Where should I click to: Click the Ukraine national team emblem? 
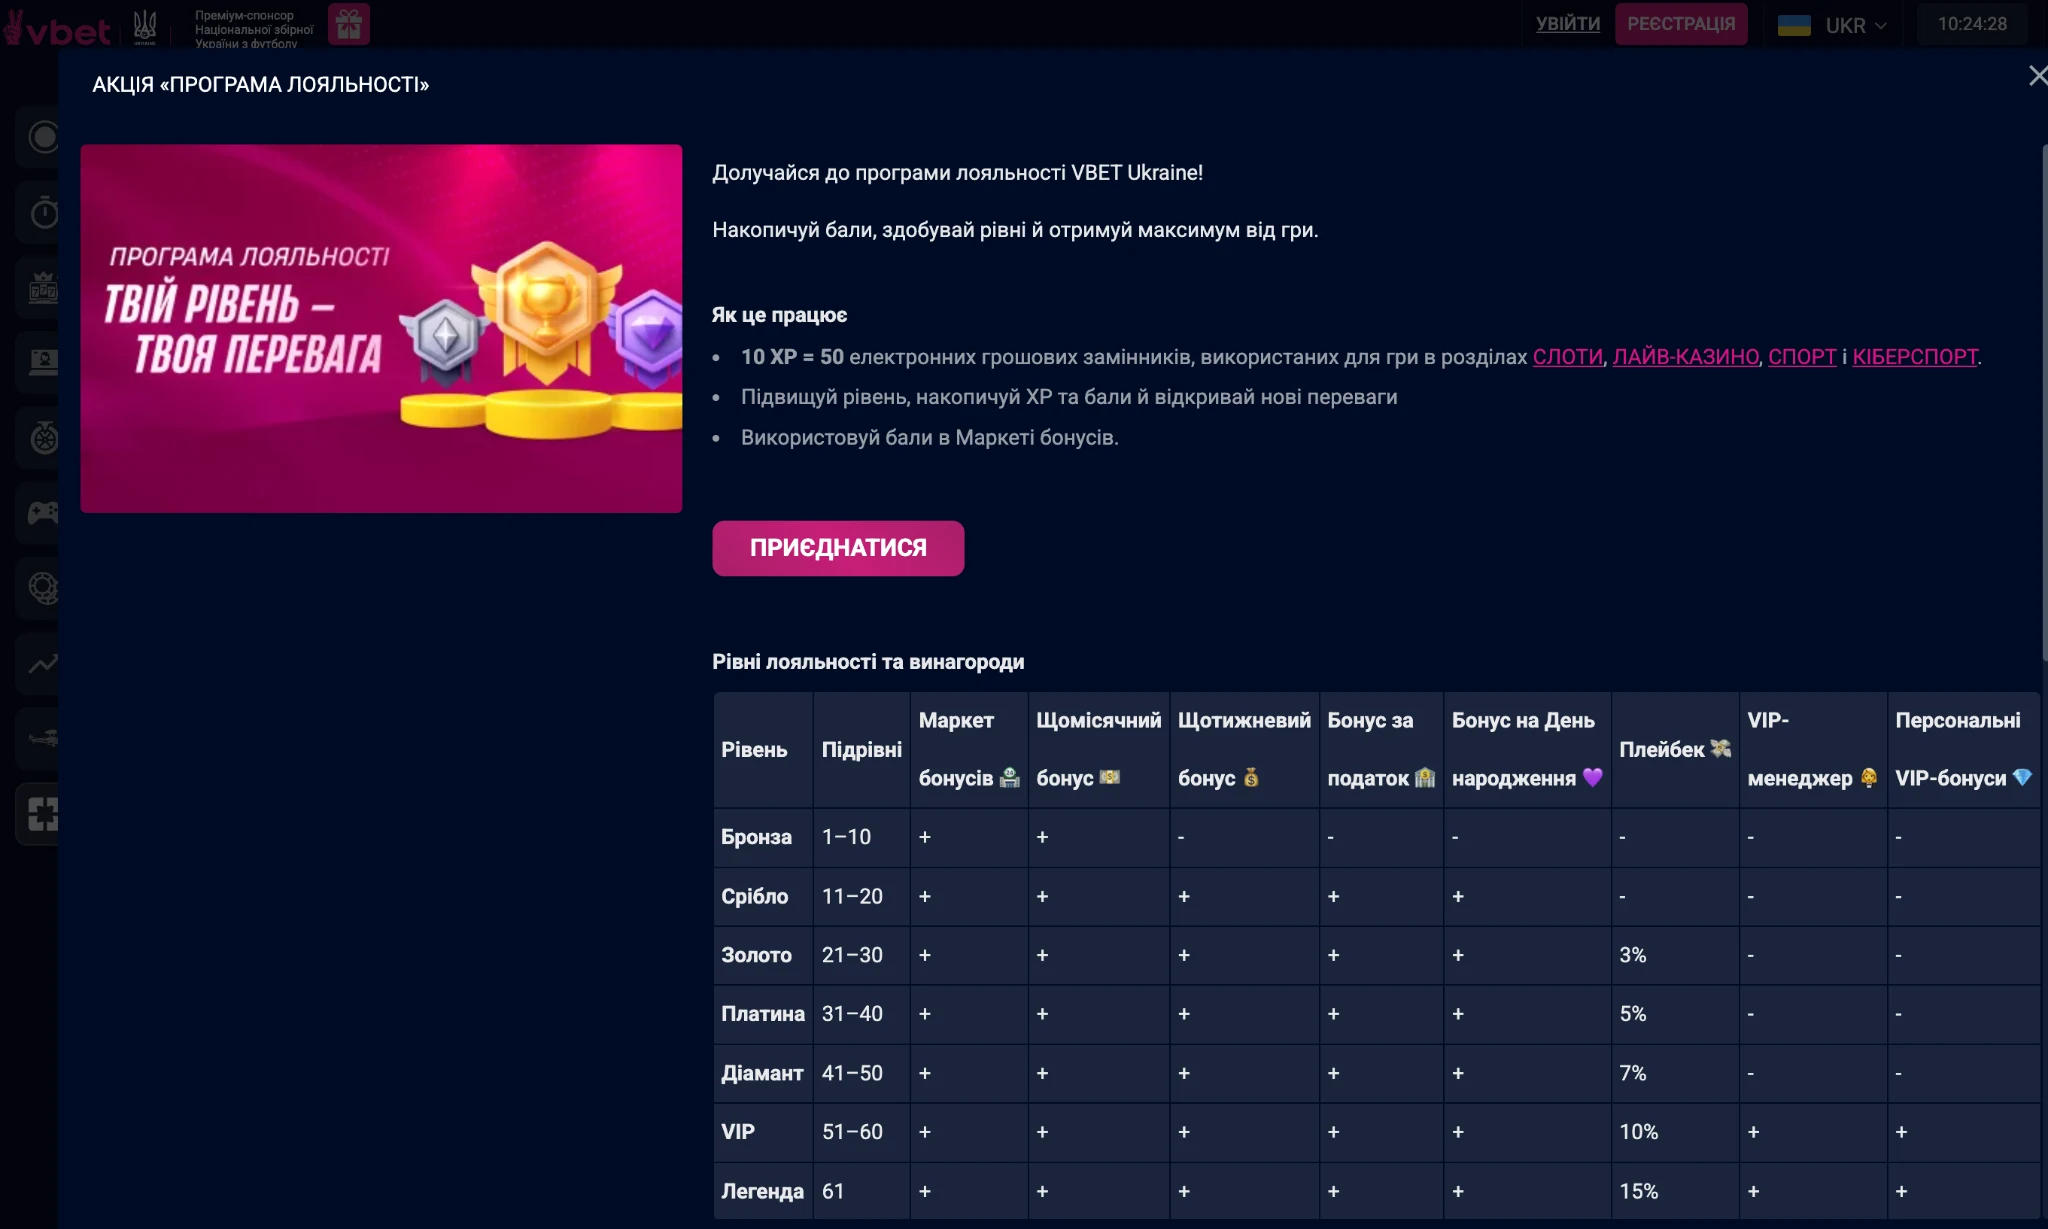(145, 27)
